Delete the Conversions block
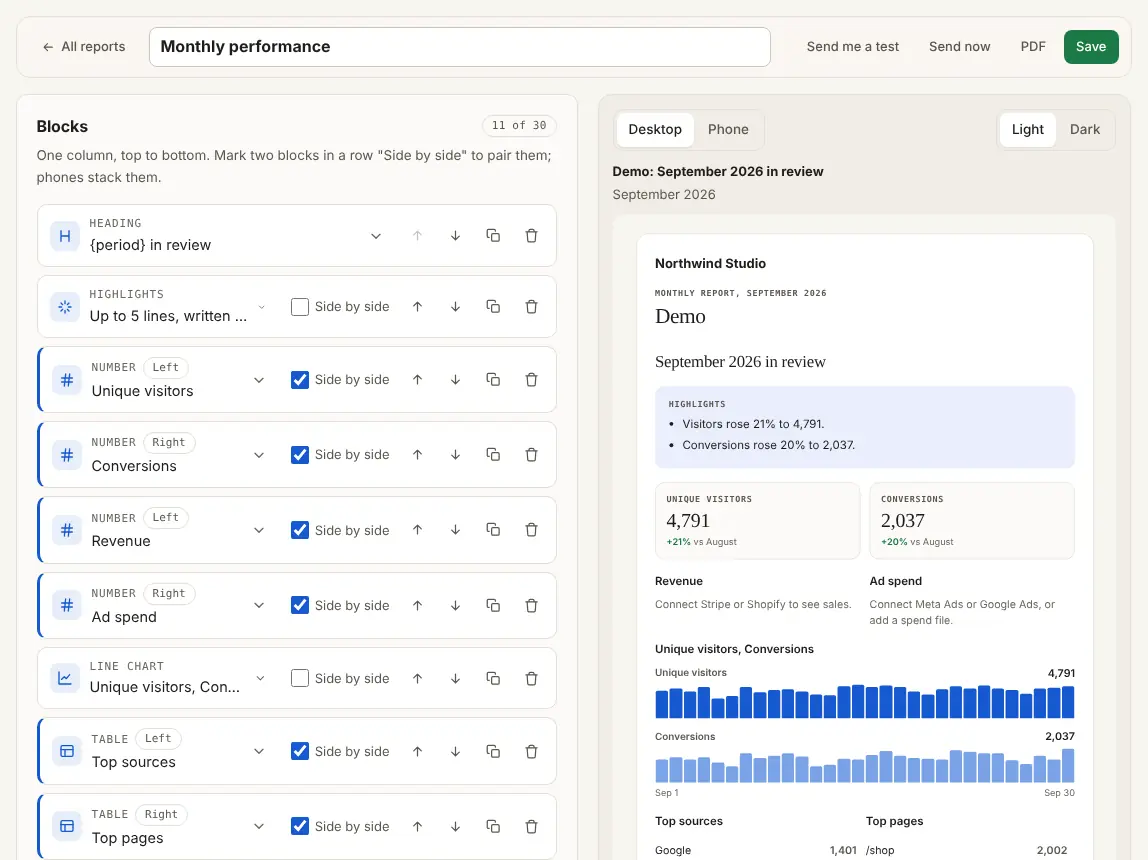Viewport: 1148px width, 860px height. tap(532, 455)
